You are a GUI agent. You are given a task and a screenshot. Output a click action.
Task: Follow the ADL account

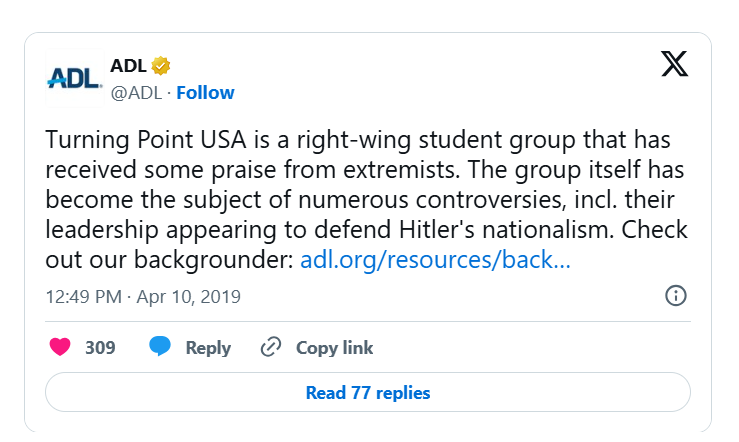tap(205, 93)
